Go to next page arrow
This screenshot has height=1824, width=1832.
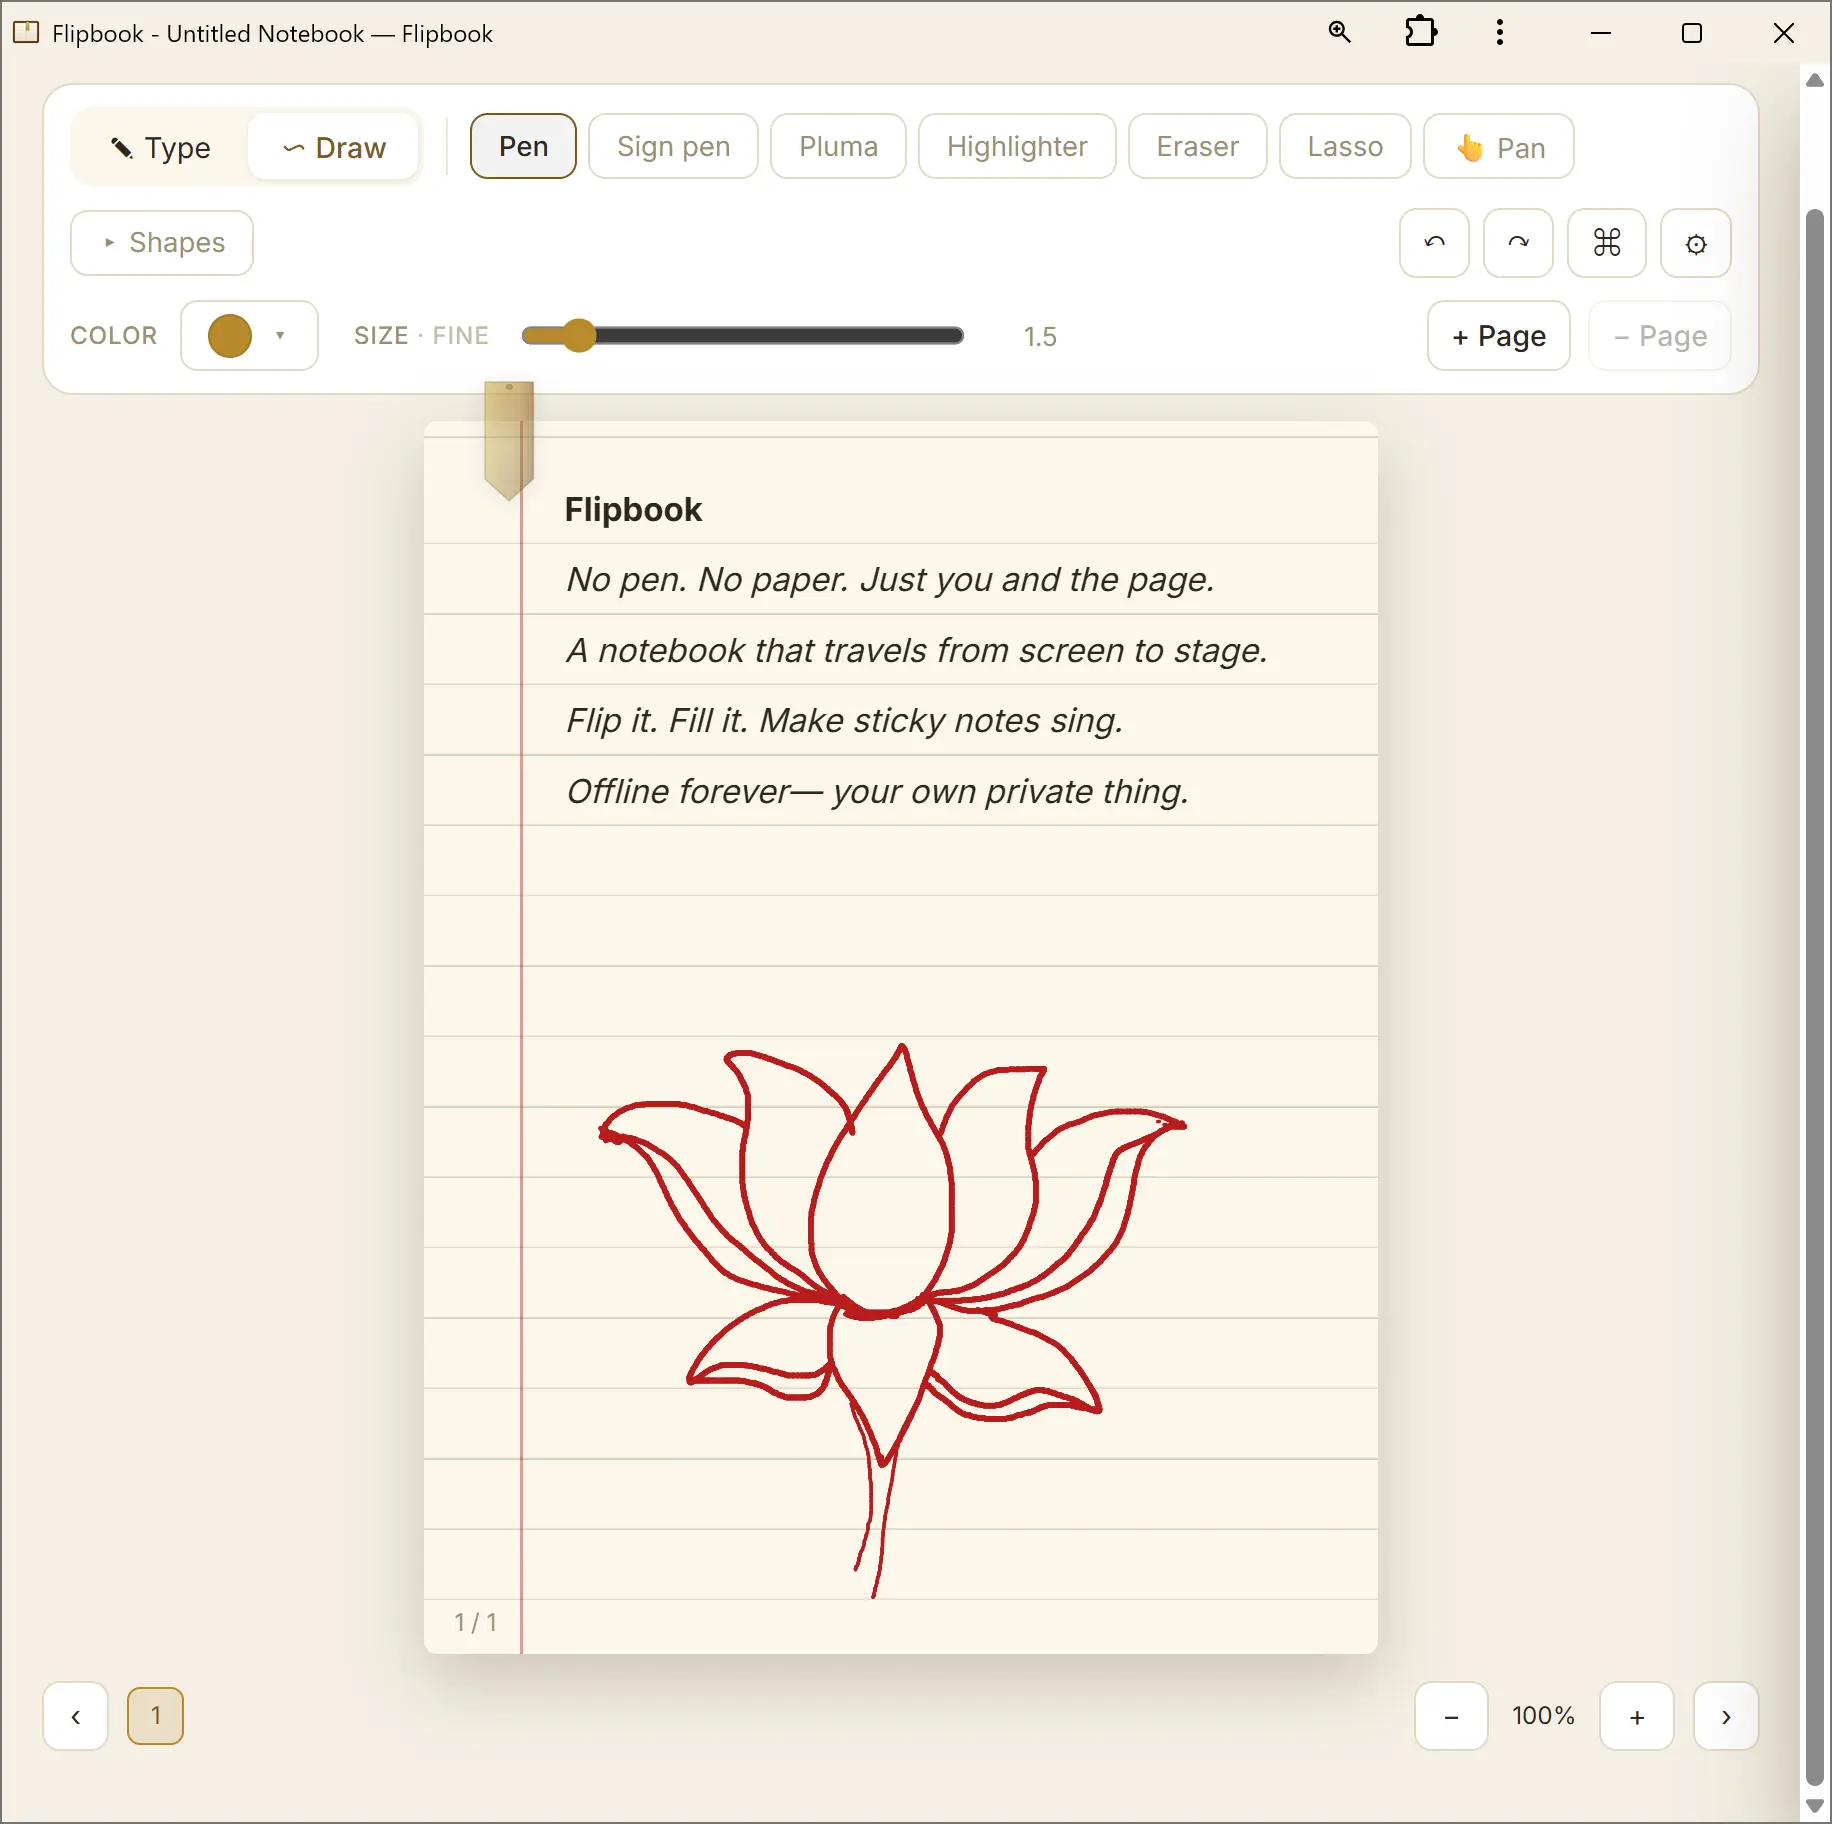coord(1725,1716)
